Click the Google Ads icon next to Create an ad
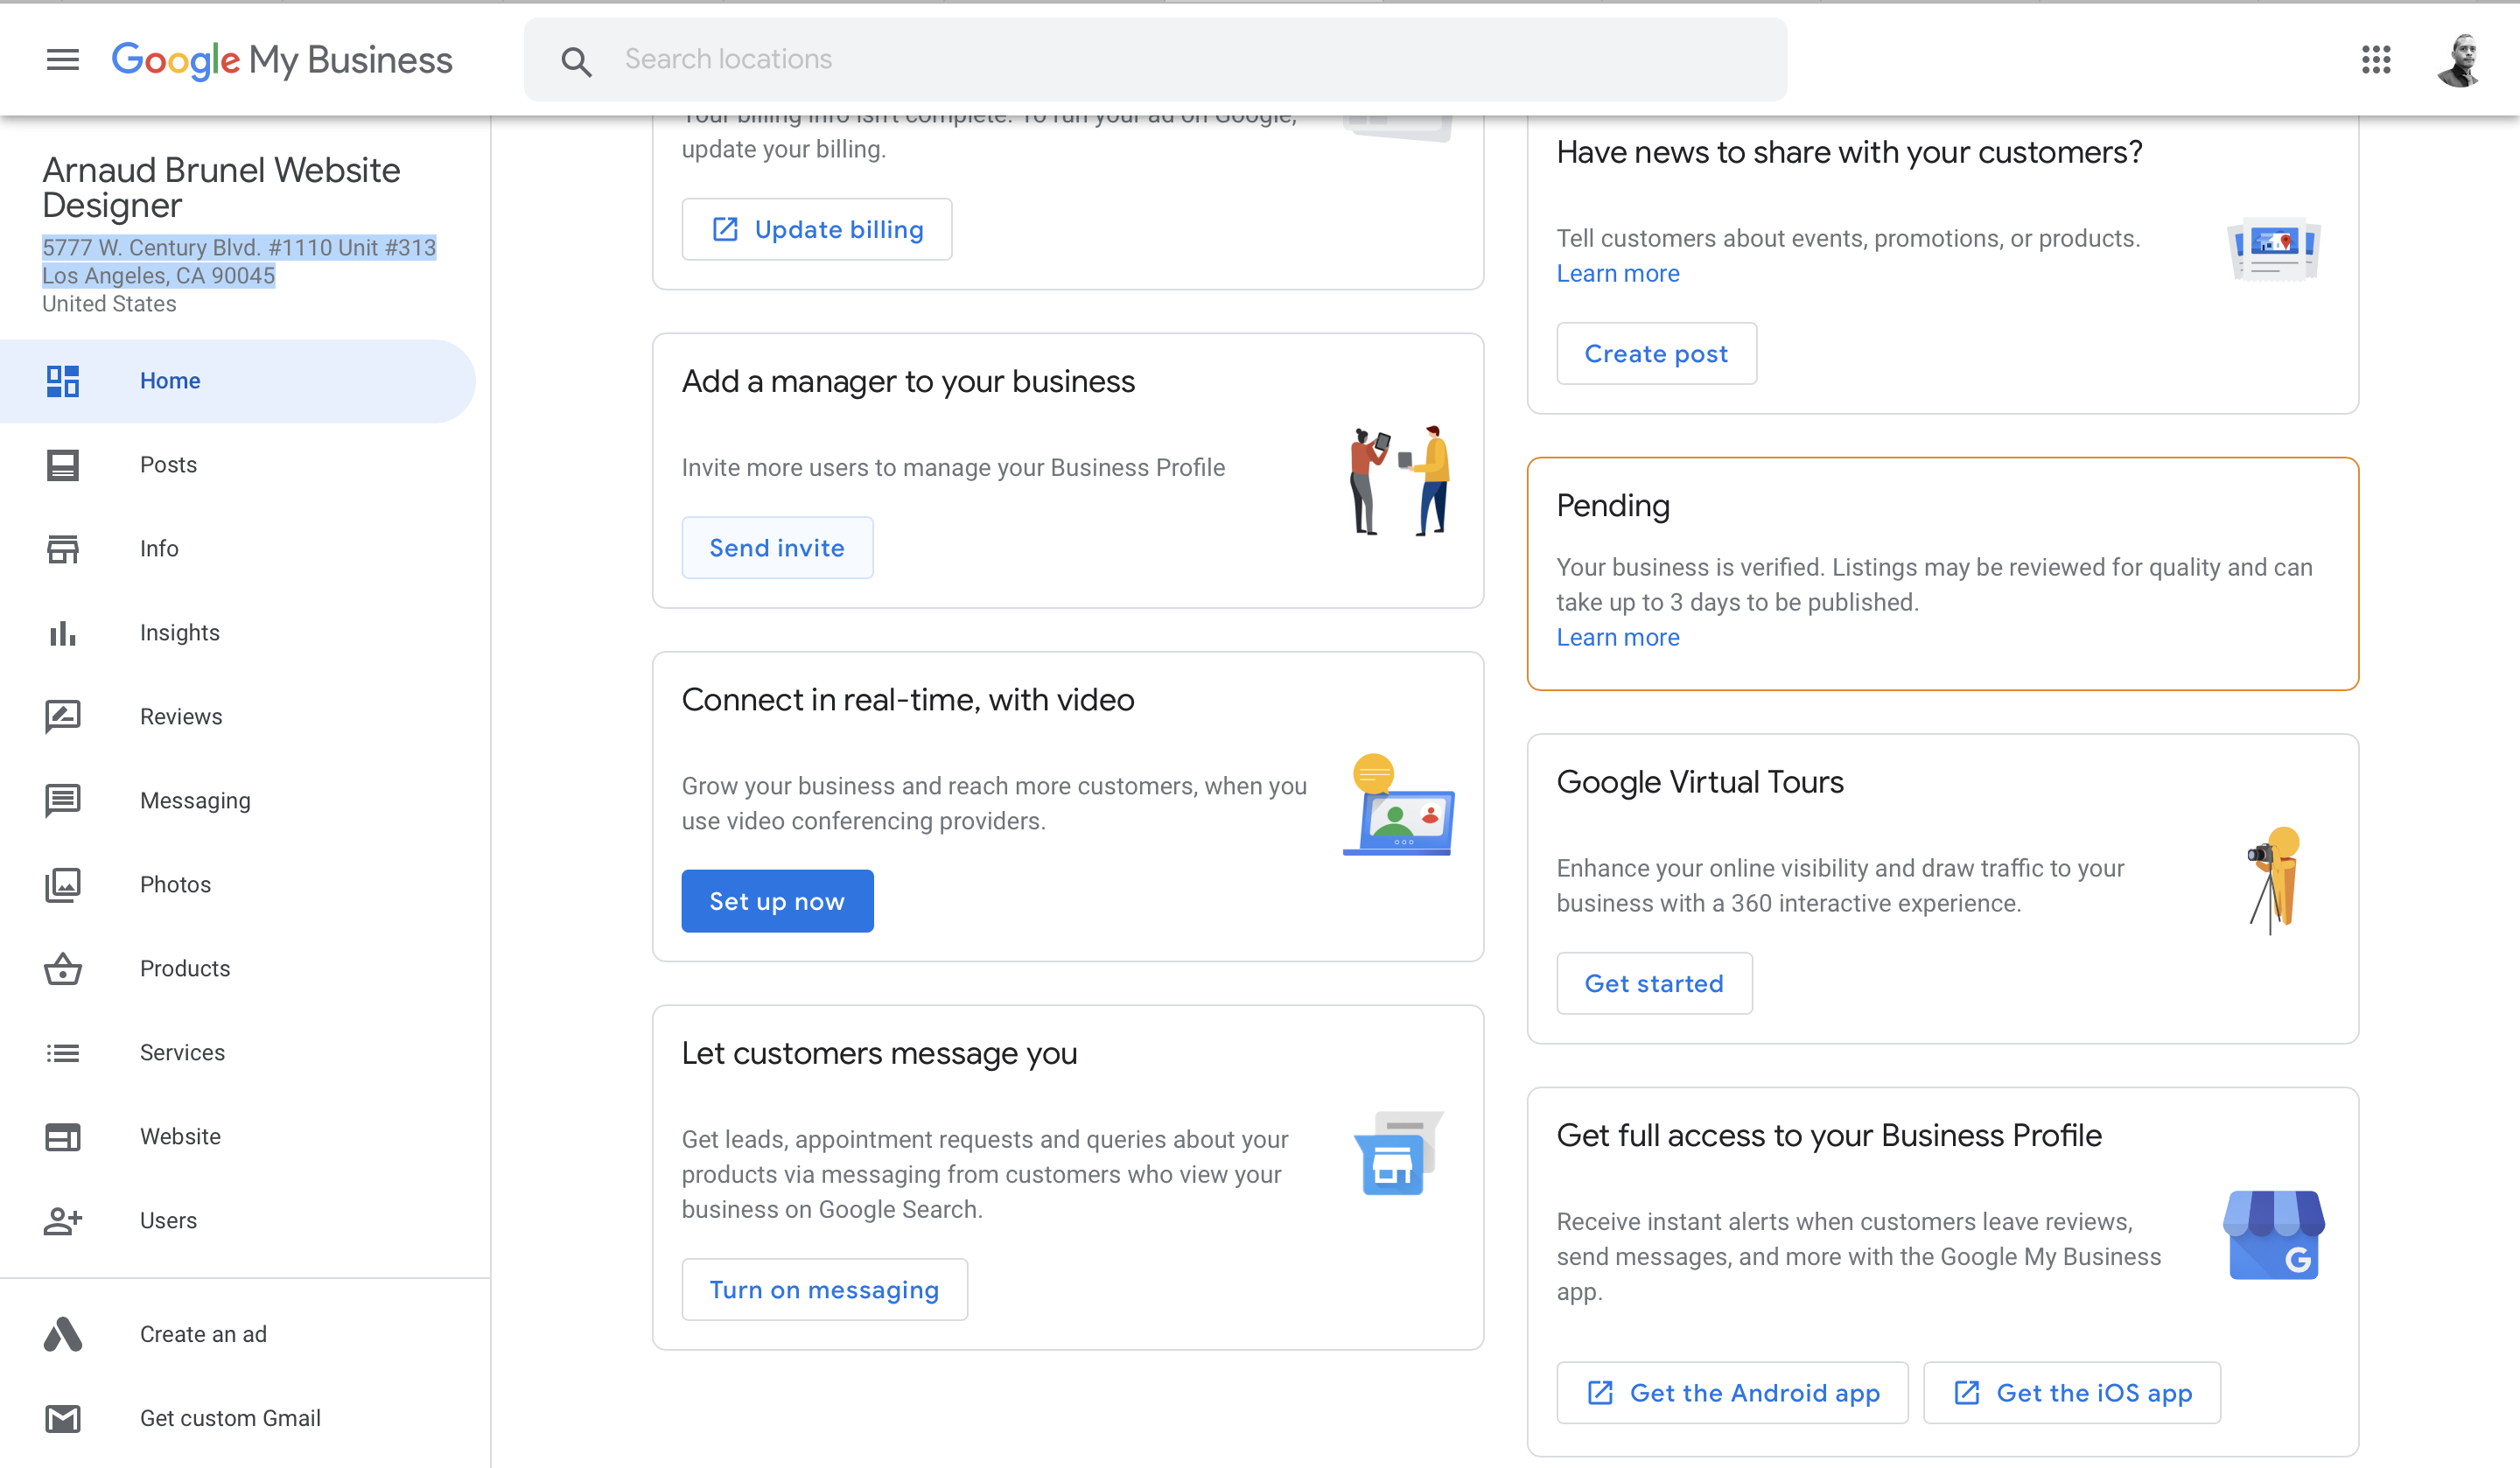2520x1468 pixels. (x=62, y=1334)
